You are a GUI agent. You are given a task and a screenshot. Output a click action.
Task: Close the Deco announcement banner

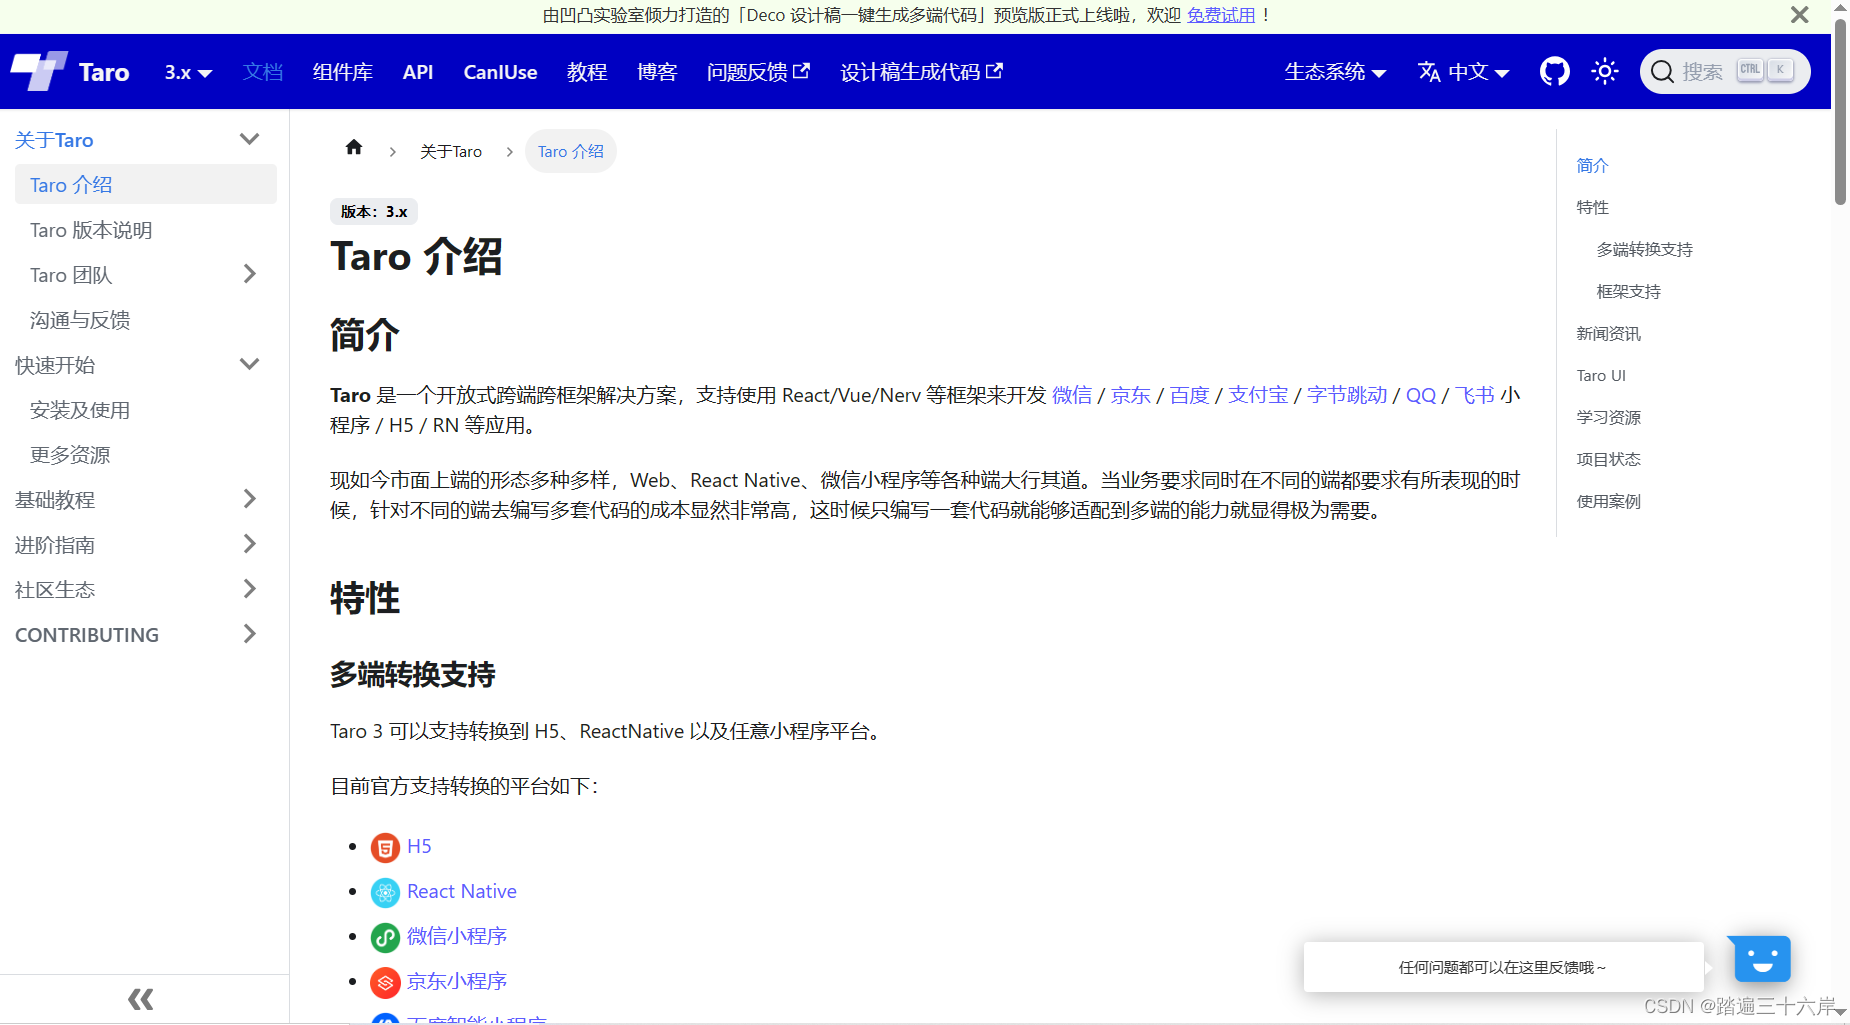coord(1799,15)
